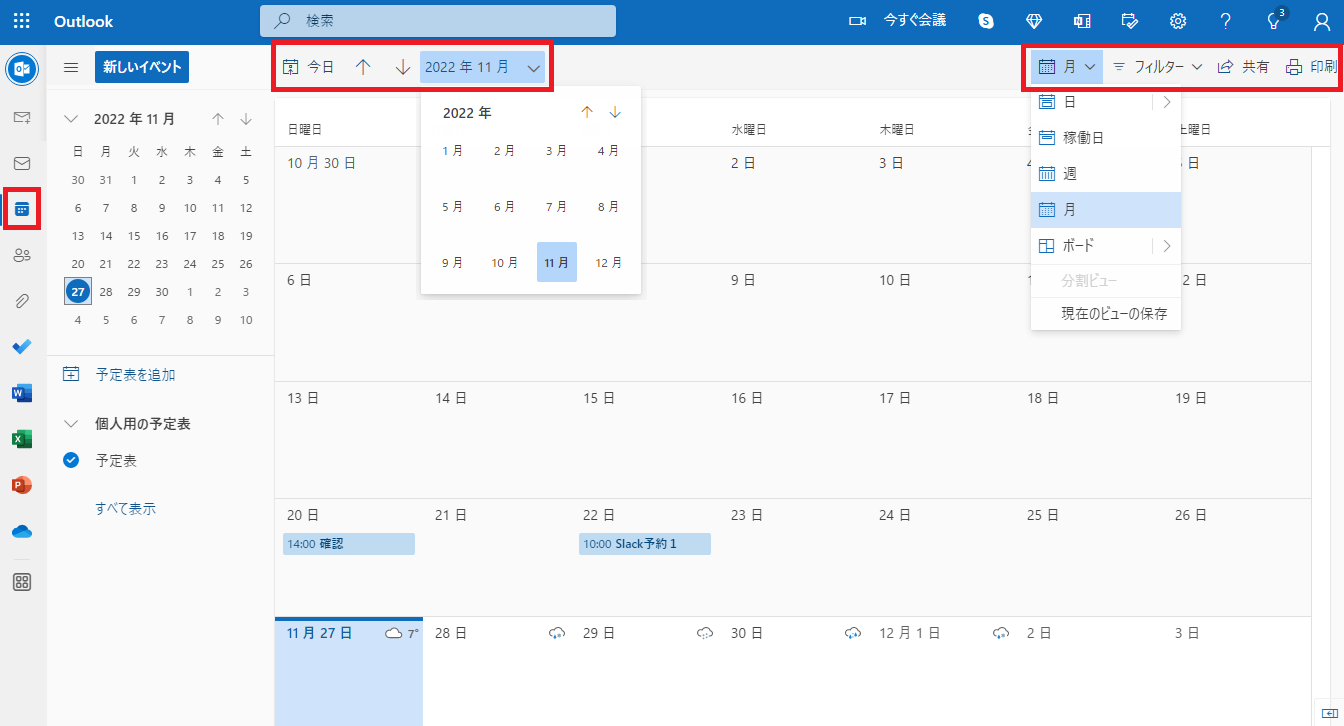Open the People contacts icon in sidebar

point(22,255)
